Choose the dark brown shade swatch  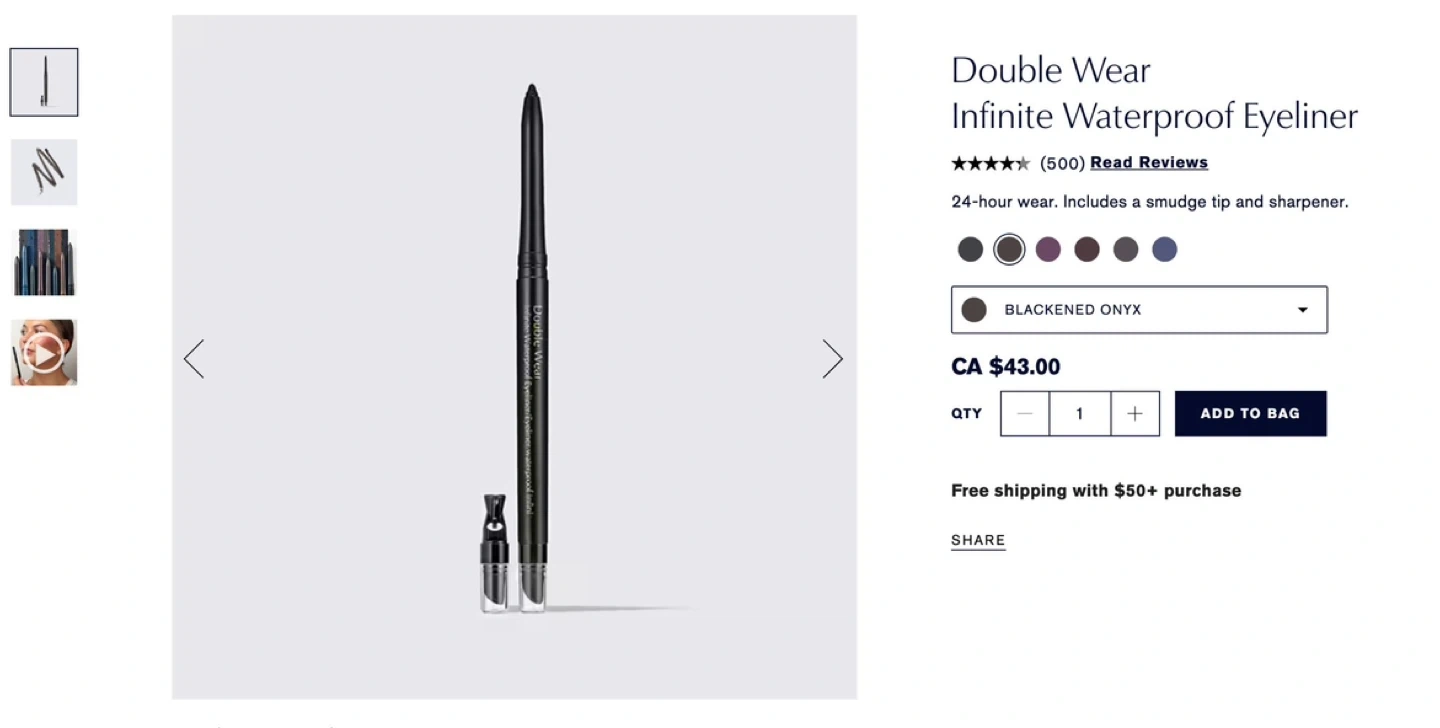click(1087, 249)
